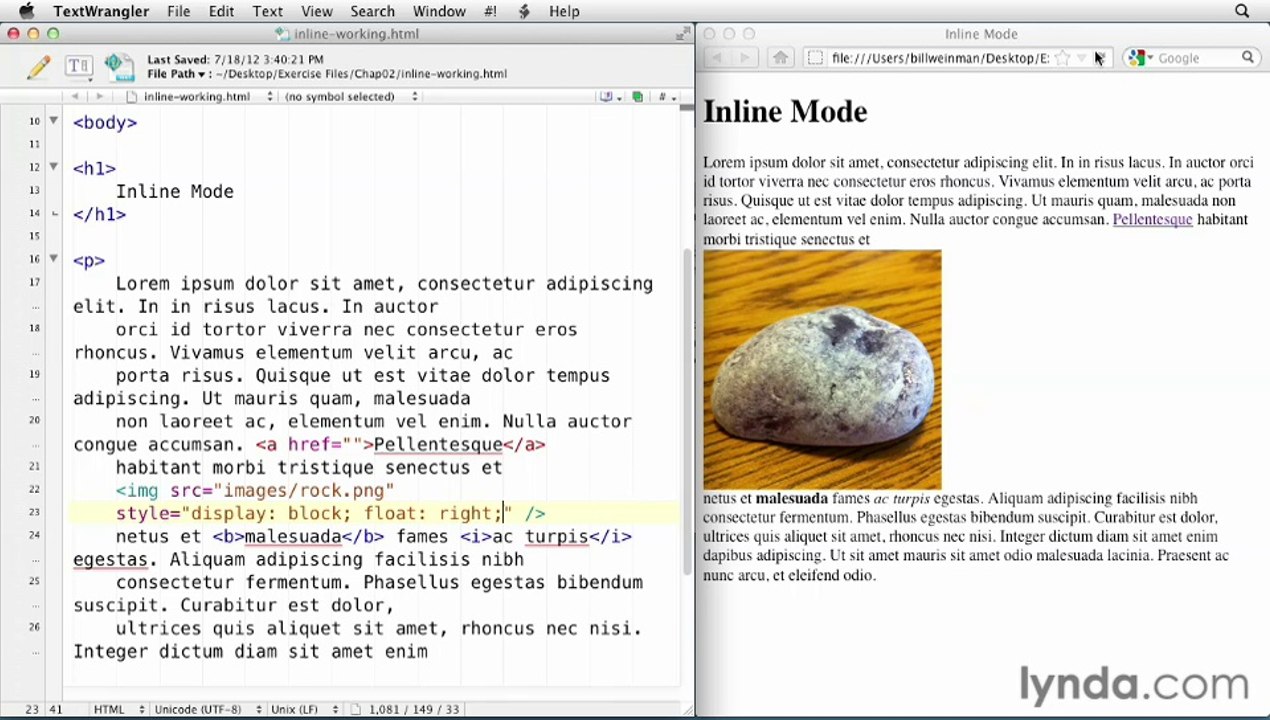Screen dimensions: 1270x720
Task: Open Unix (LF) line endings popup
Action: coord(306,709)
